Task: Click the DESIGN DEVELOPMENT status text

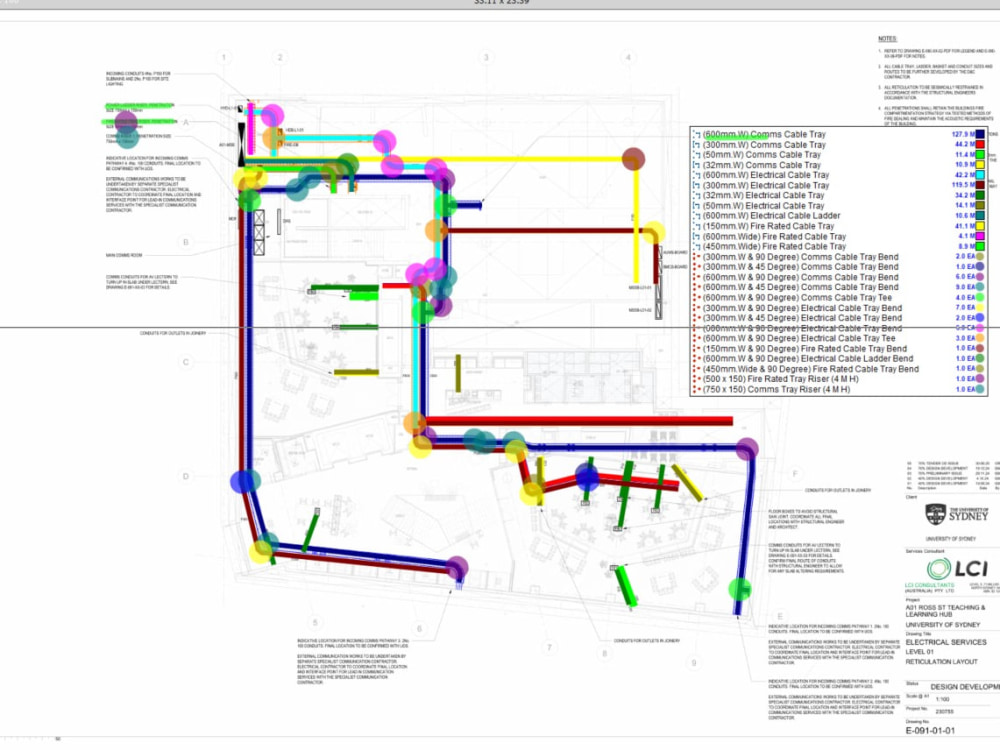Action: click(965, 688)
